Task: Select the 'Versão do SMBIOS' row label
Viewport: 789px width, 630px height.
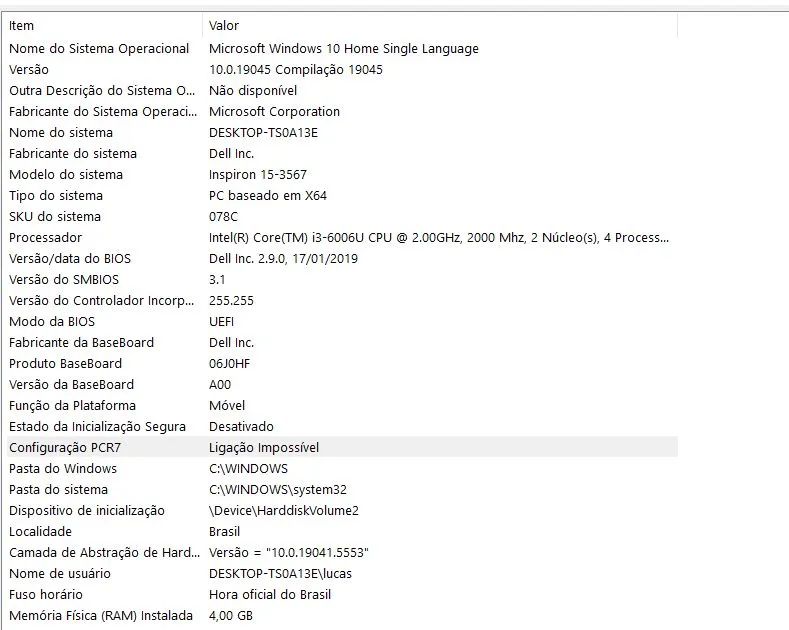Action: click(x=64, y=280)
